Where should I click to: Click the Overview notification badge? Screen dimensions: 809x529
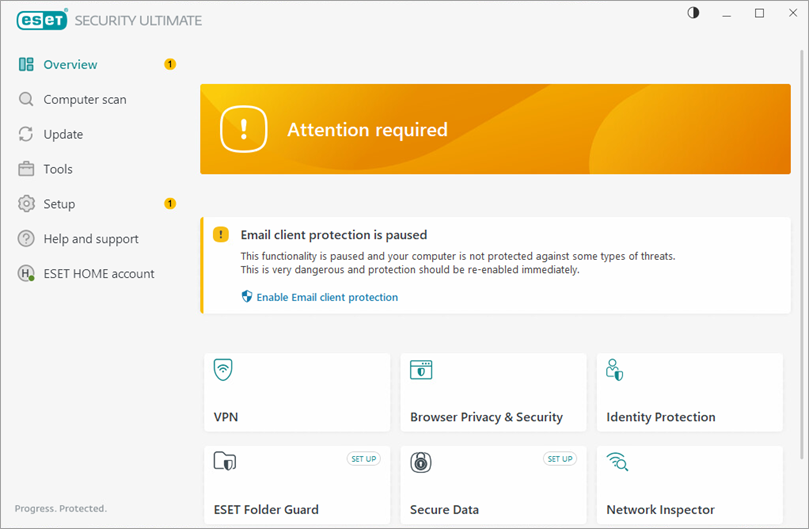[170, 65]
